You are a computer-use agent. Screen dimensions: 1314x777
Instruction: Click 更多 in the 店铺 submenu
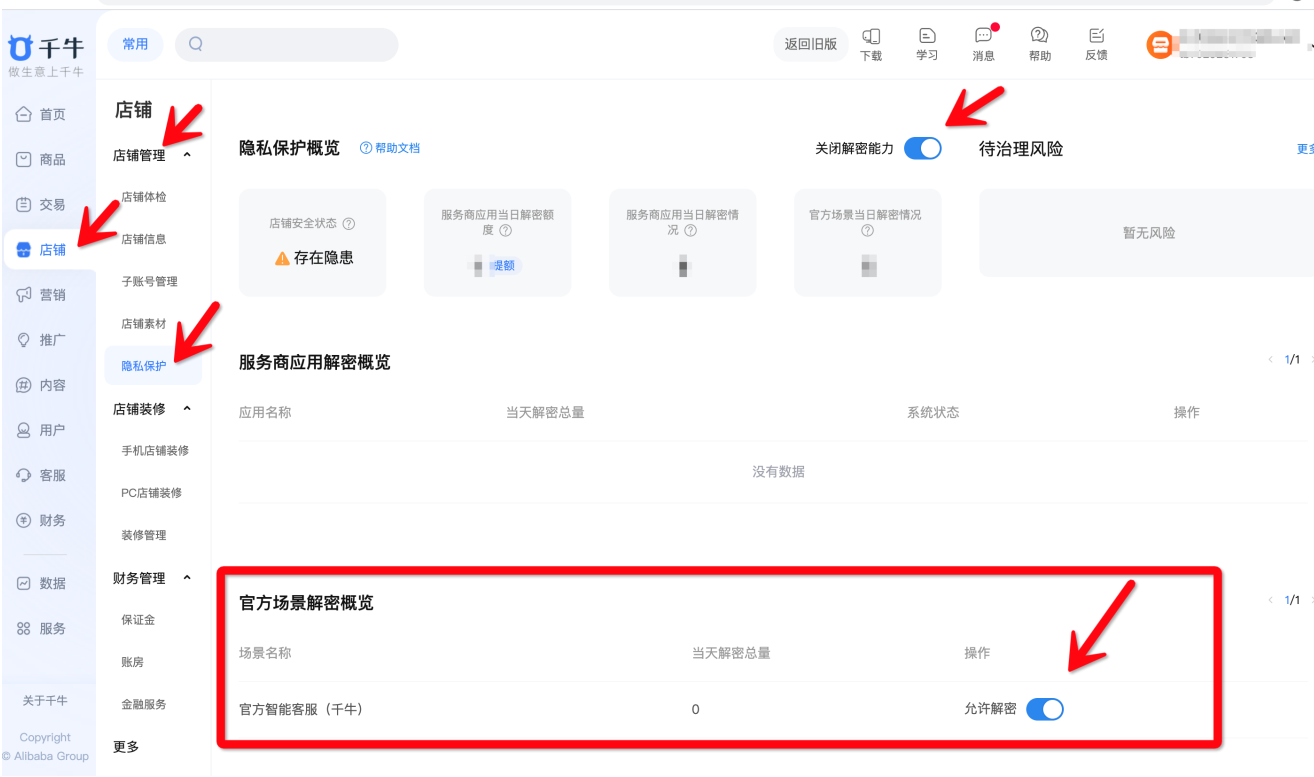(126, 747)
